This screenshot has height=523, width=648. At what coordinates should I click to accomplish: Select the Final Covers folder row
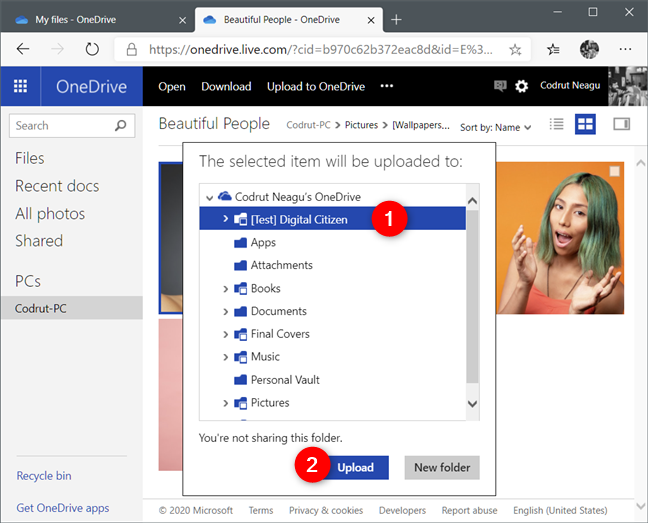pyautogui.click(x=332, y=334)
